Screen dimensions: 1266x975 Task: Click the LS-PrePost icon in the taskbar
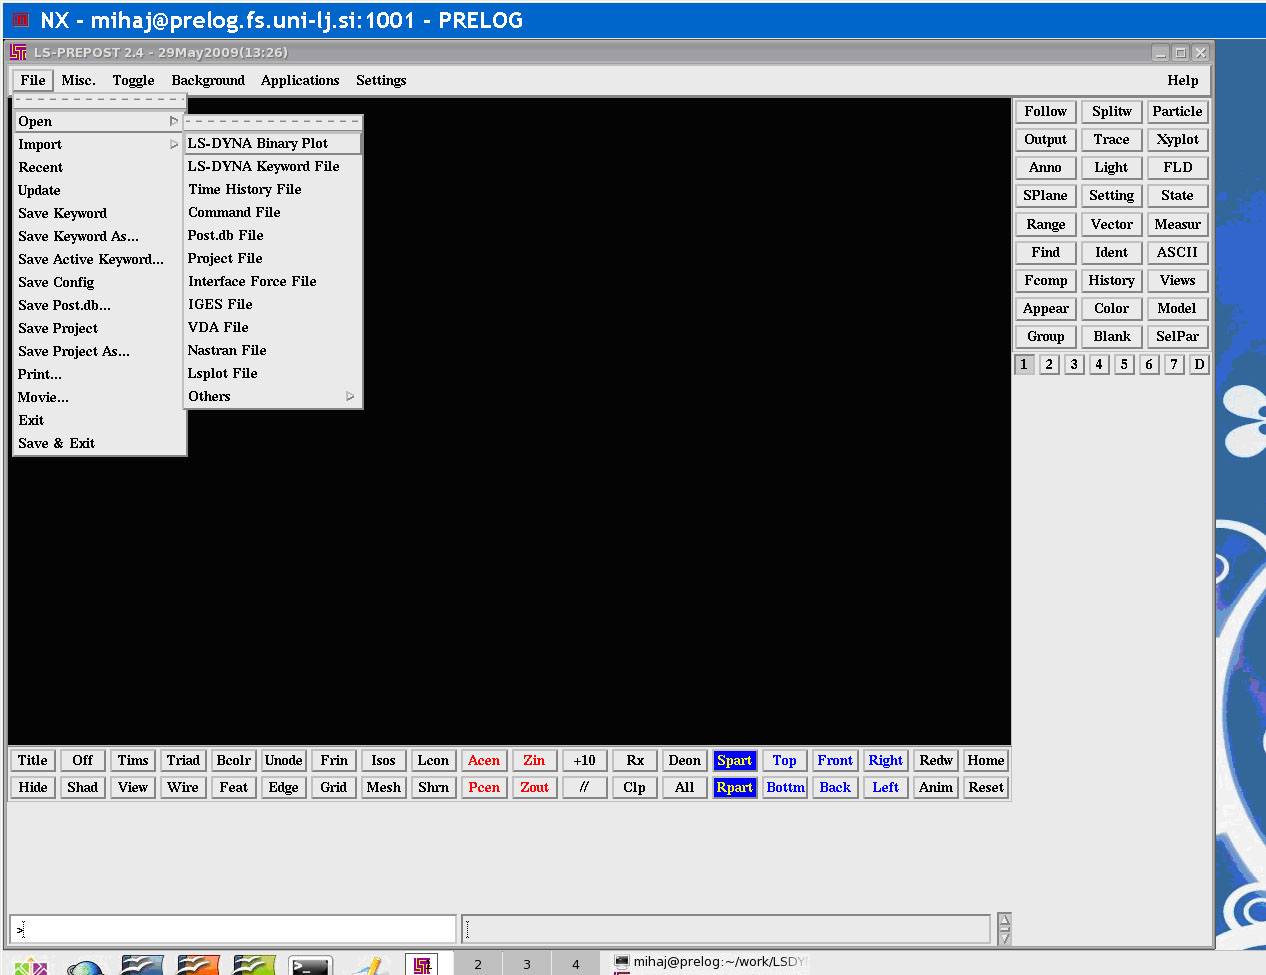[x=422, y=965]
